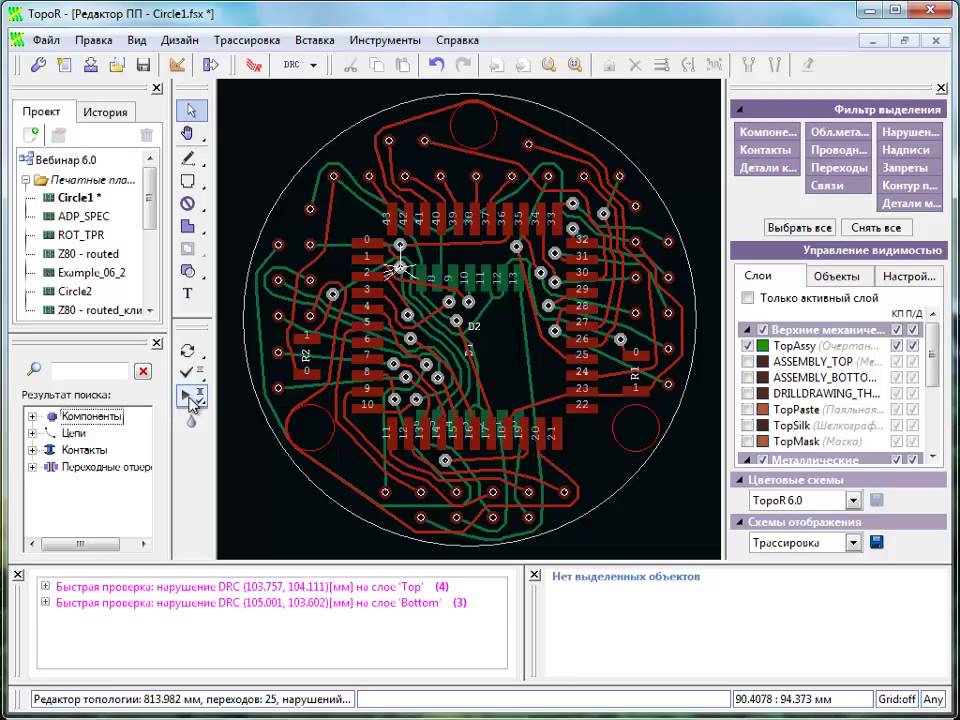
Task: Click the scissors Cut icon
Action: 351,65
